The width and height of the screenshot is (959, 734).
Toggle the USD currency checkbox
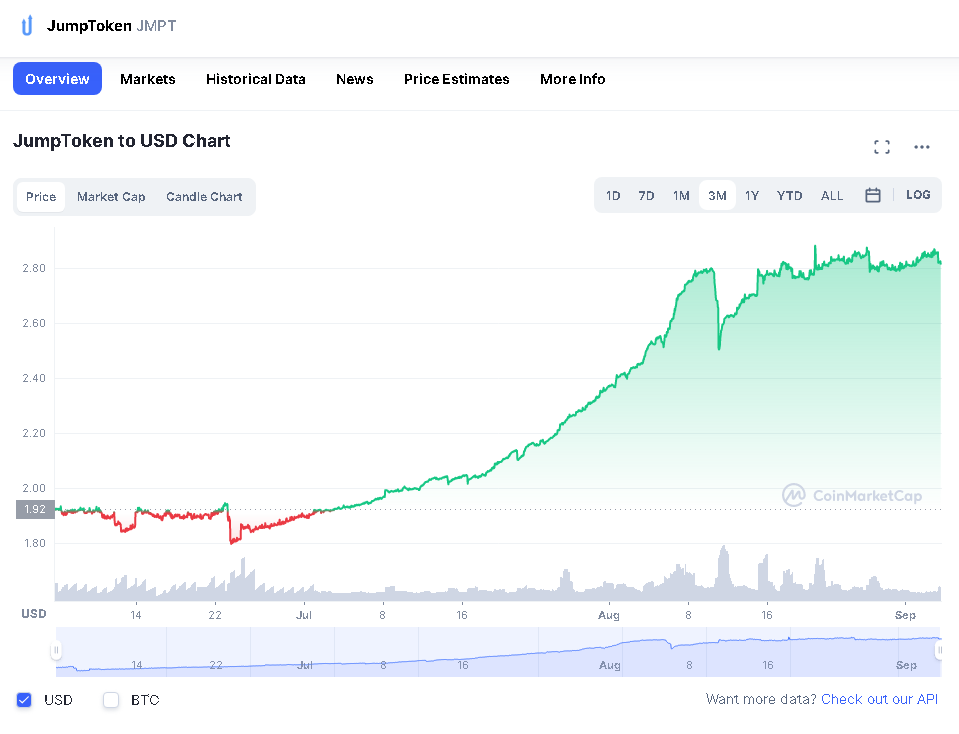coord(24,700)
